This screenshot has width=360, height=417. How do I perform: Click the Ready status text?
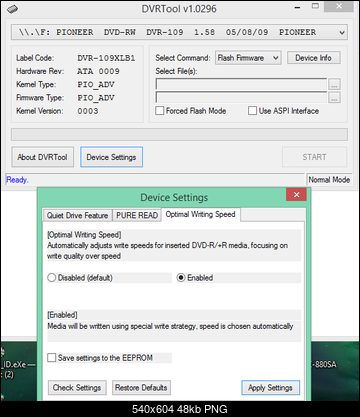point(17,180)
